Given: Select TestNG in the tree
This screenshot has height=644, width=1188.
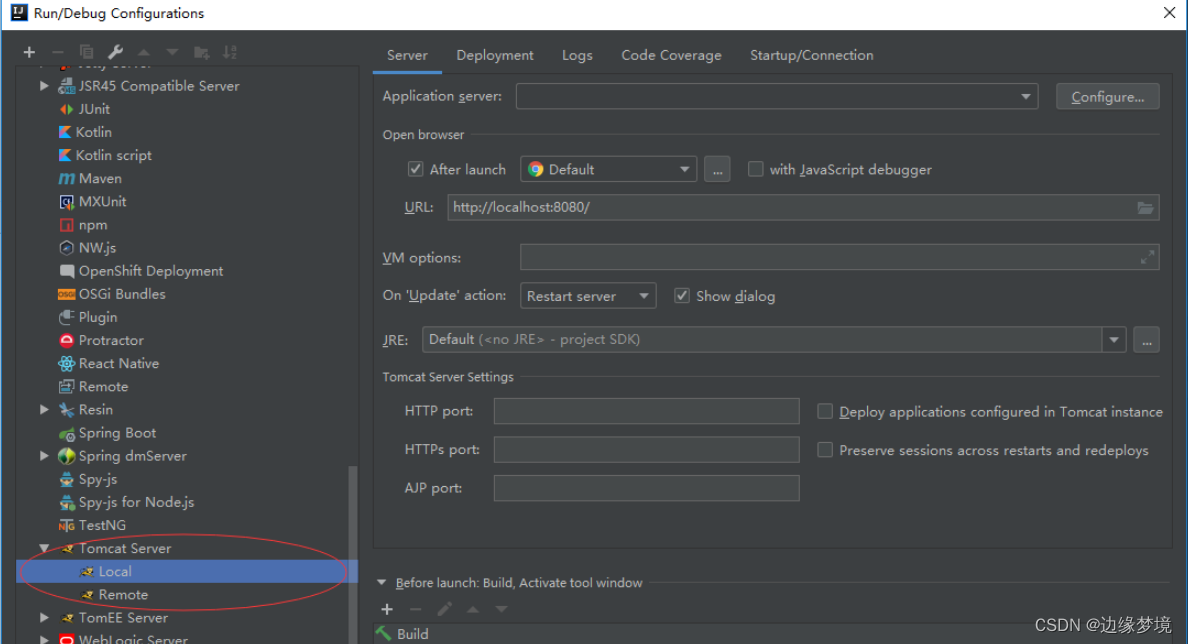Looking at the screenshot, I should click(102, 525).
